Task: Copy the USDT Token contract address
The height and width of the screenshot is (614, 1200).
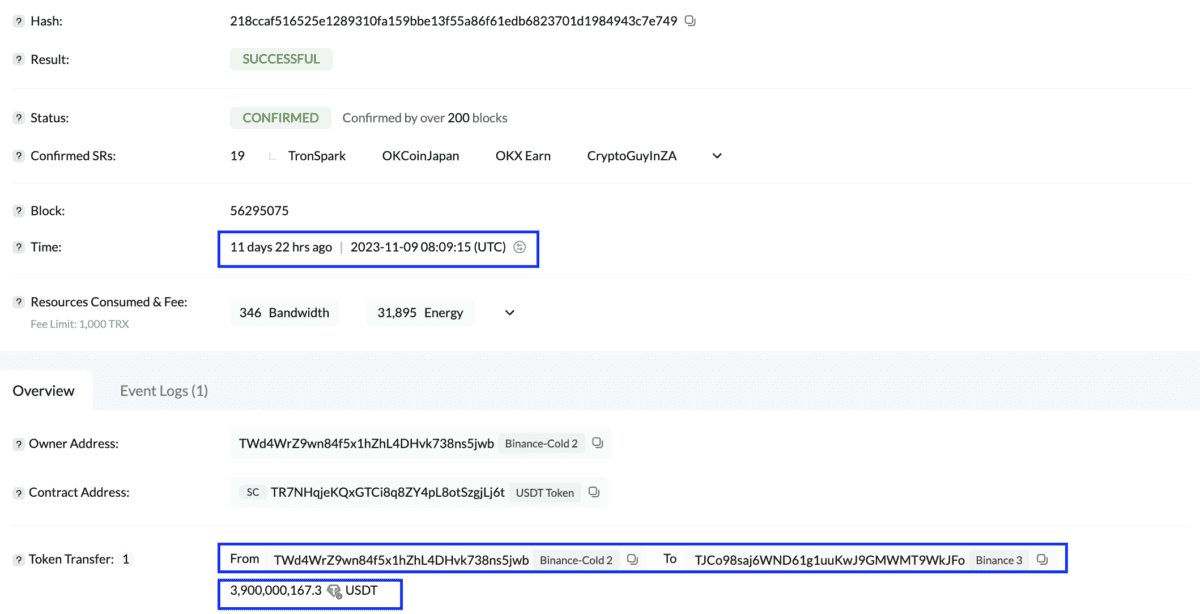Action: (x=594, y=492)
